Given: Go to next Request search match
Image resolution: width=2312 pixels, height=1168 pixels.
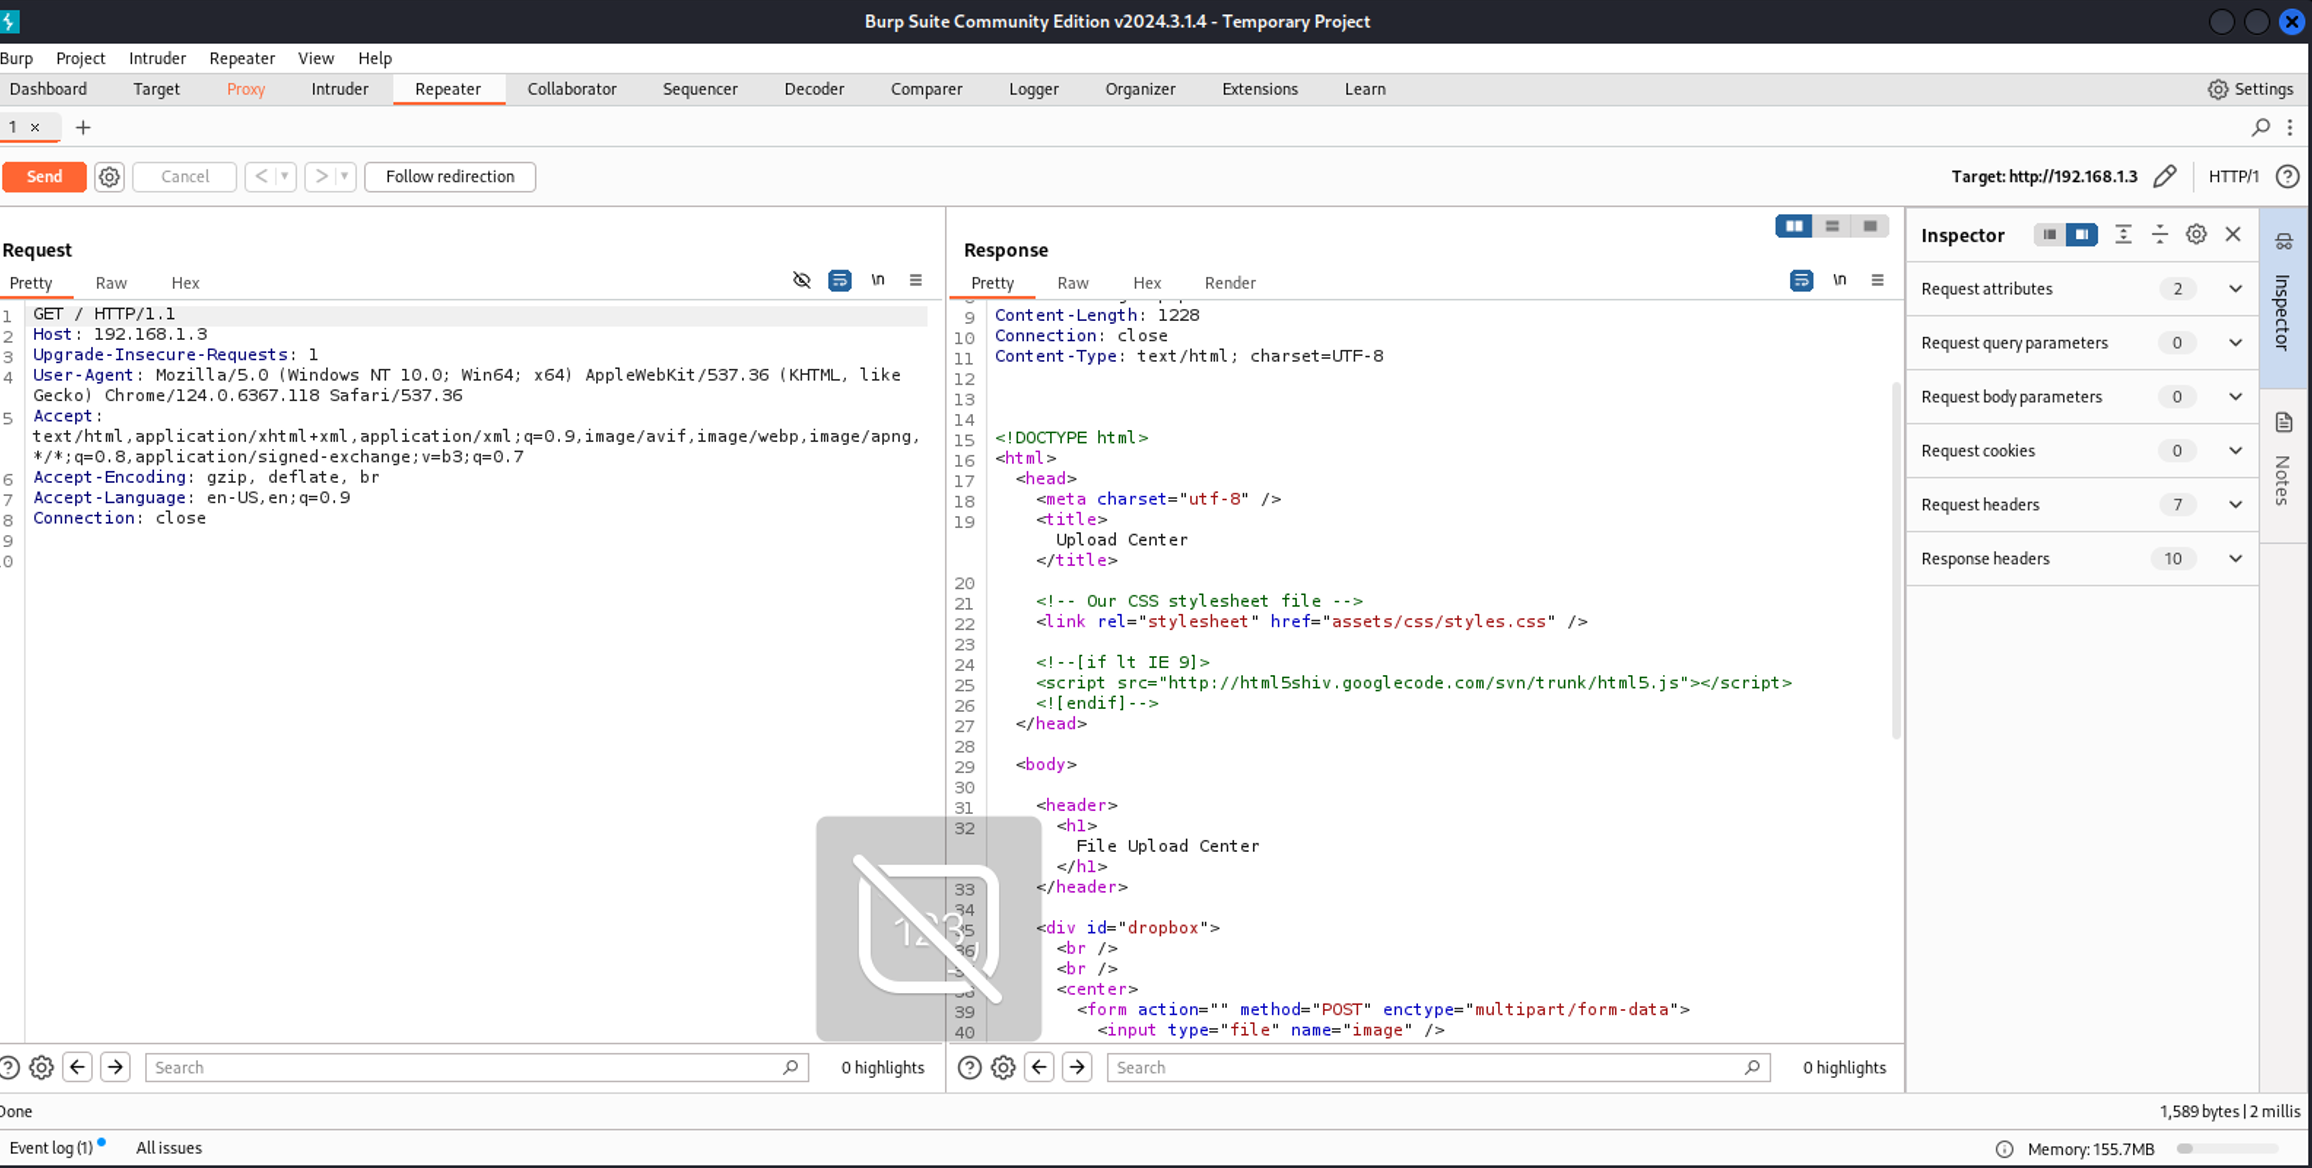Looking at the screenshot, I should [115, 1067].
